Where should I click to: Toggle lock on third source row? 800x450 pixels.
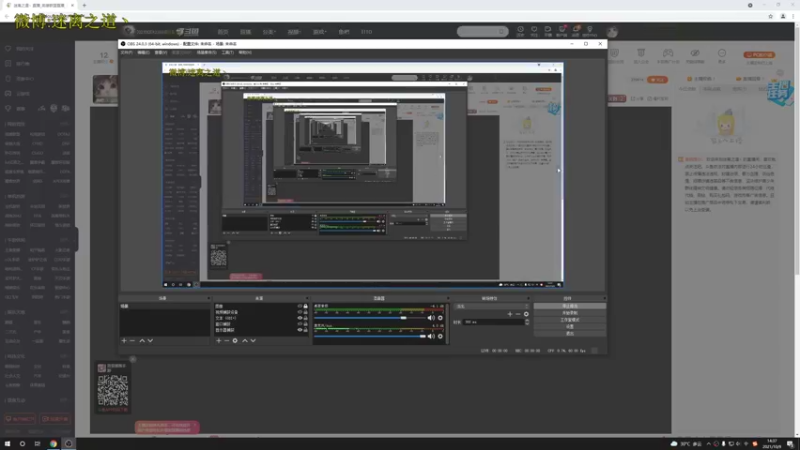pos(306,318)
